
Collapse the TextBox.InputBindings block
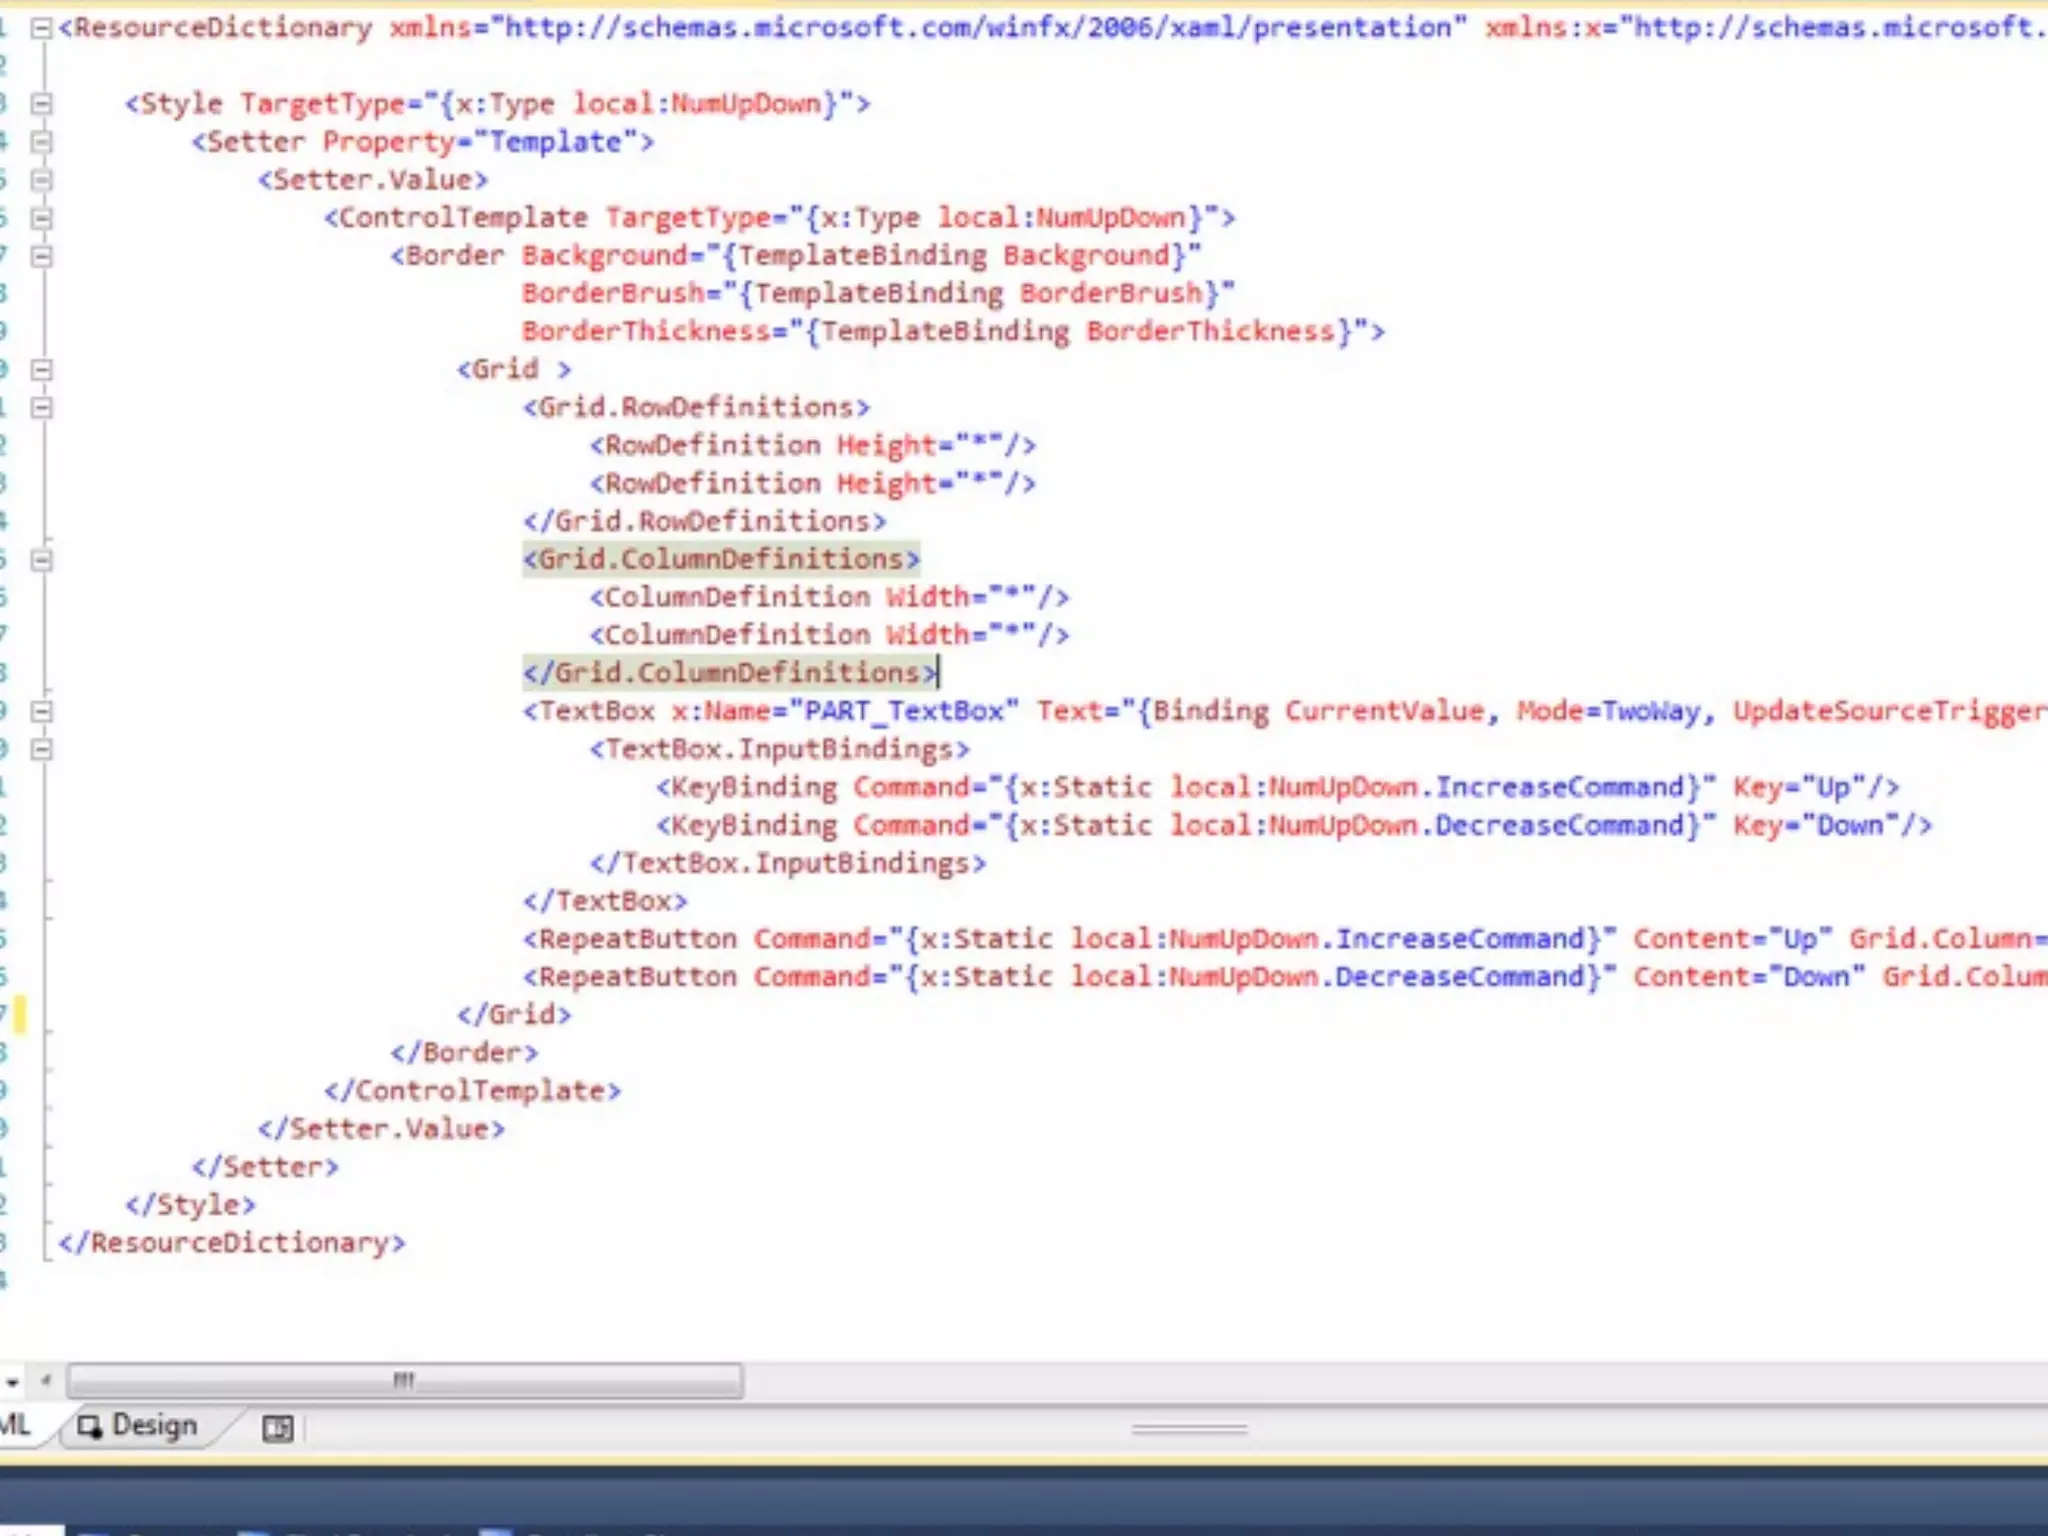point(41,750)
